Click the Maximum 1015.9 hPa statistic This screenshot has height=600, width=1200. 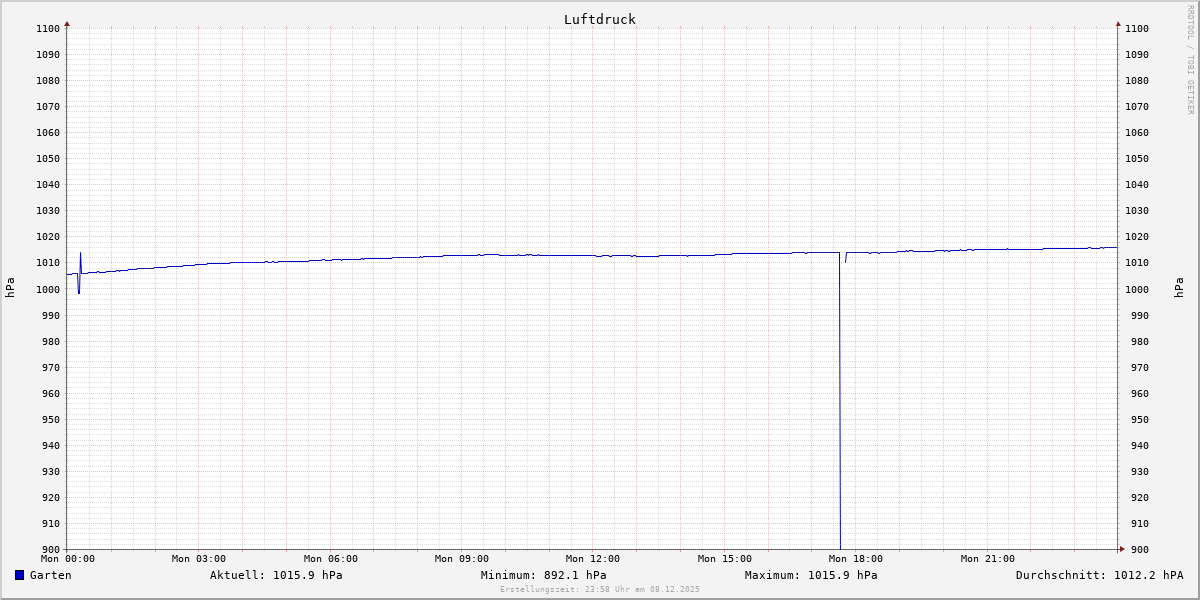tap(811, 575)
